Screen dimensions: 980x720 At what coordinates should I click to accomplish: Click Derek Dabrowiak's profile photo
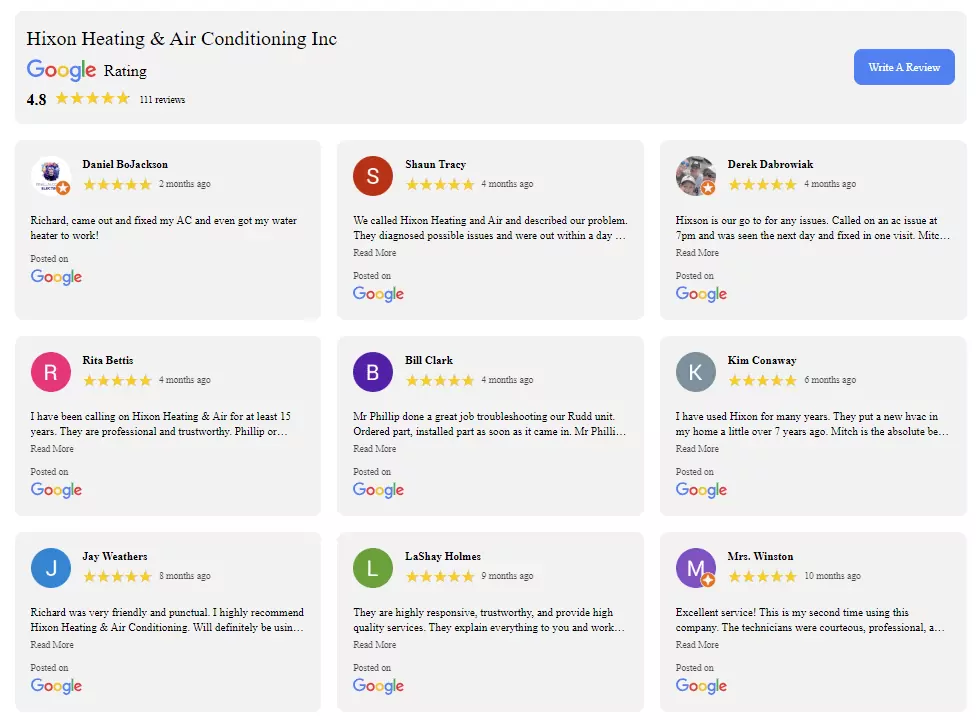pos(695,176)
